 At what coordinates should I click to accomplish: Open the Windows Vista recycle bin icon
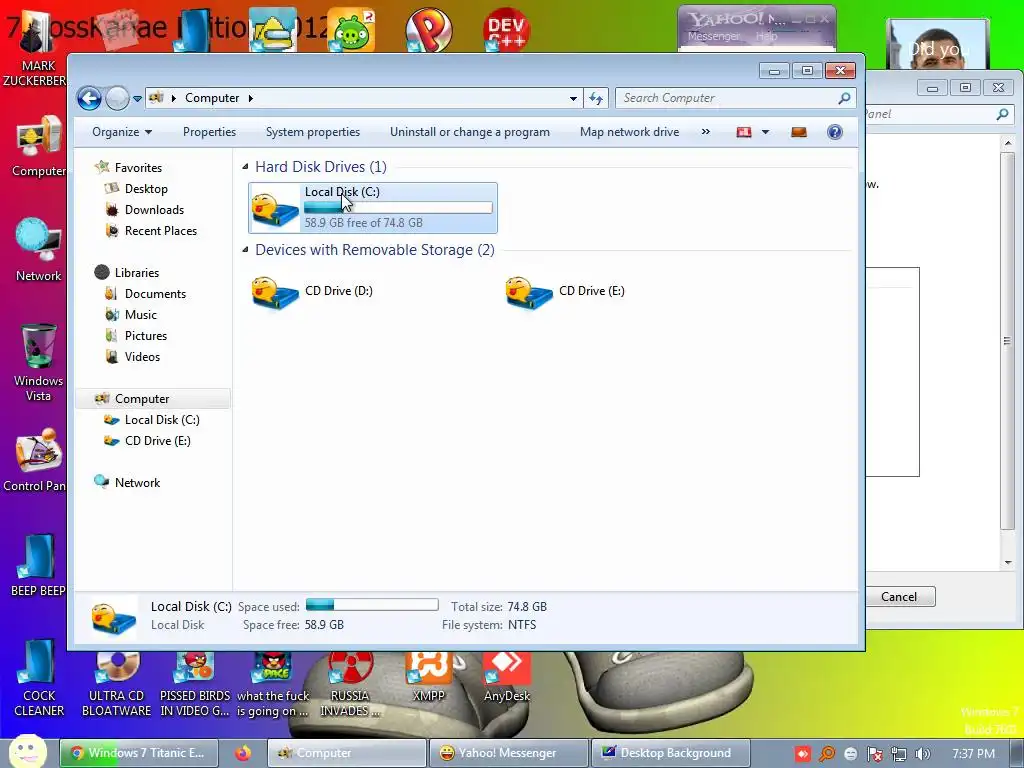39,362
